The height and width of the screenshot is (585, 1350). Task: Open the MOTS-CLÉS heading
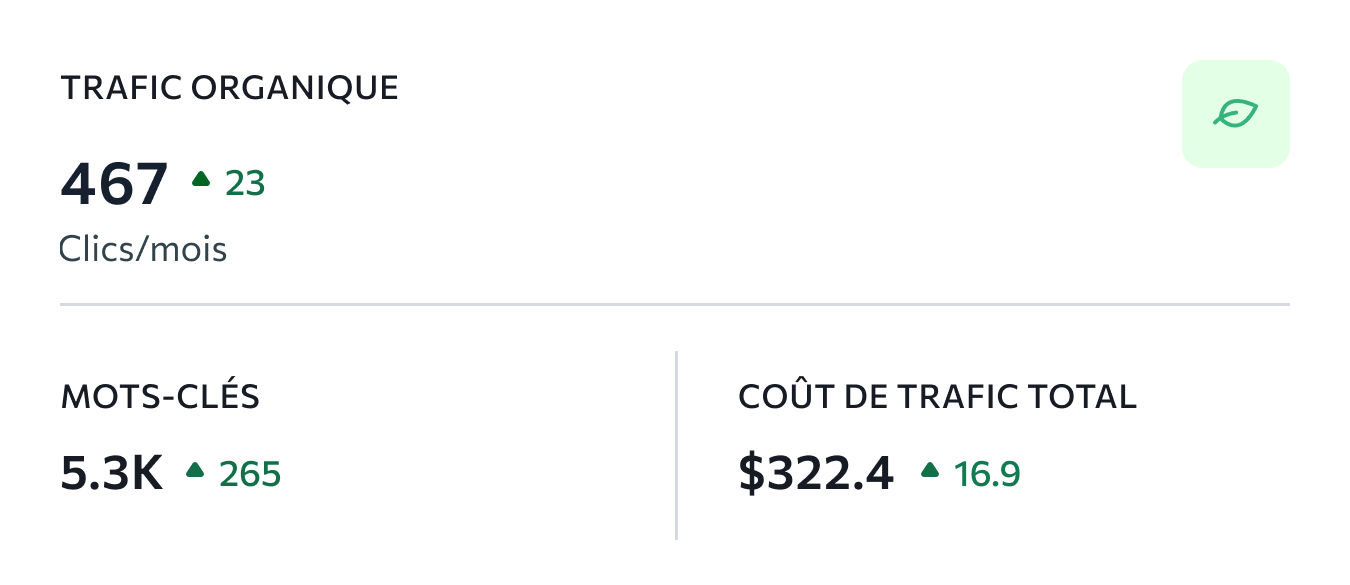(x=160, y=397)
